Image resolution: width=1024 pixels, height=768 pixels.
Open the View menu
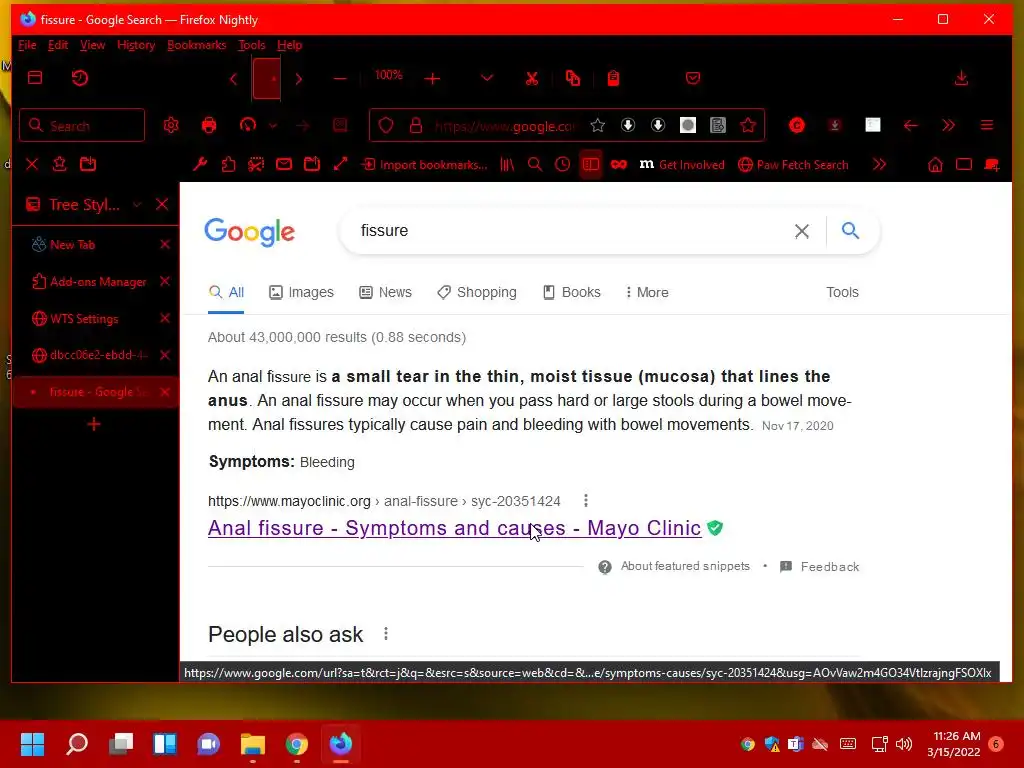point(93,45)
